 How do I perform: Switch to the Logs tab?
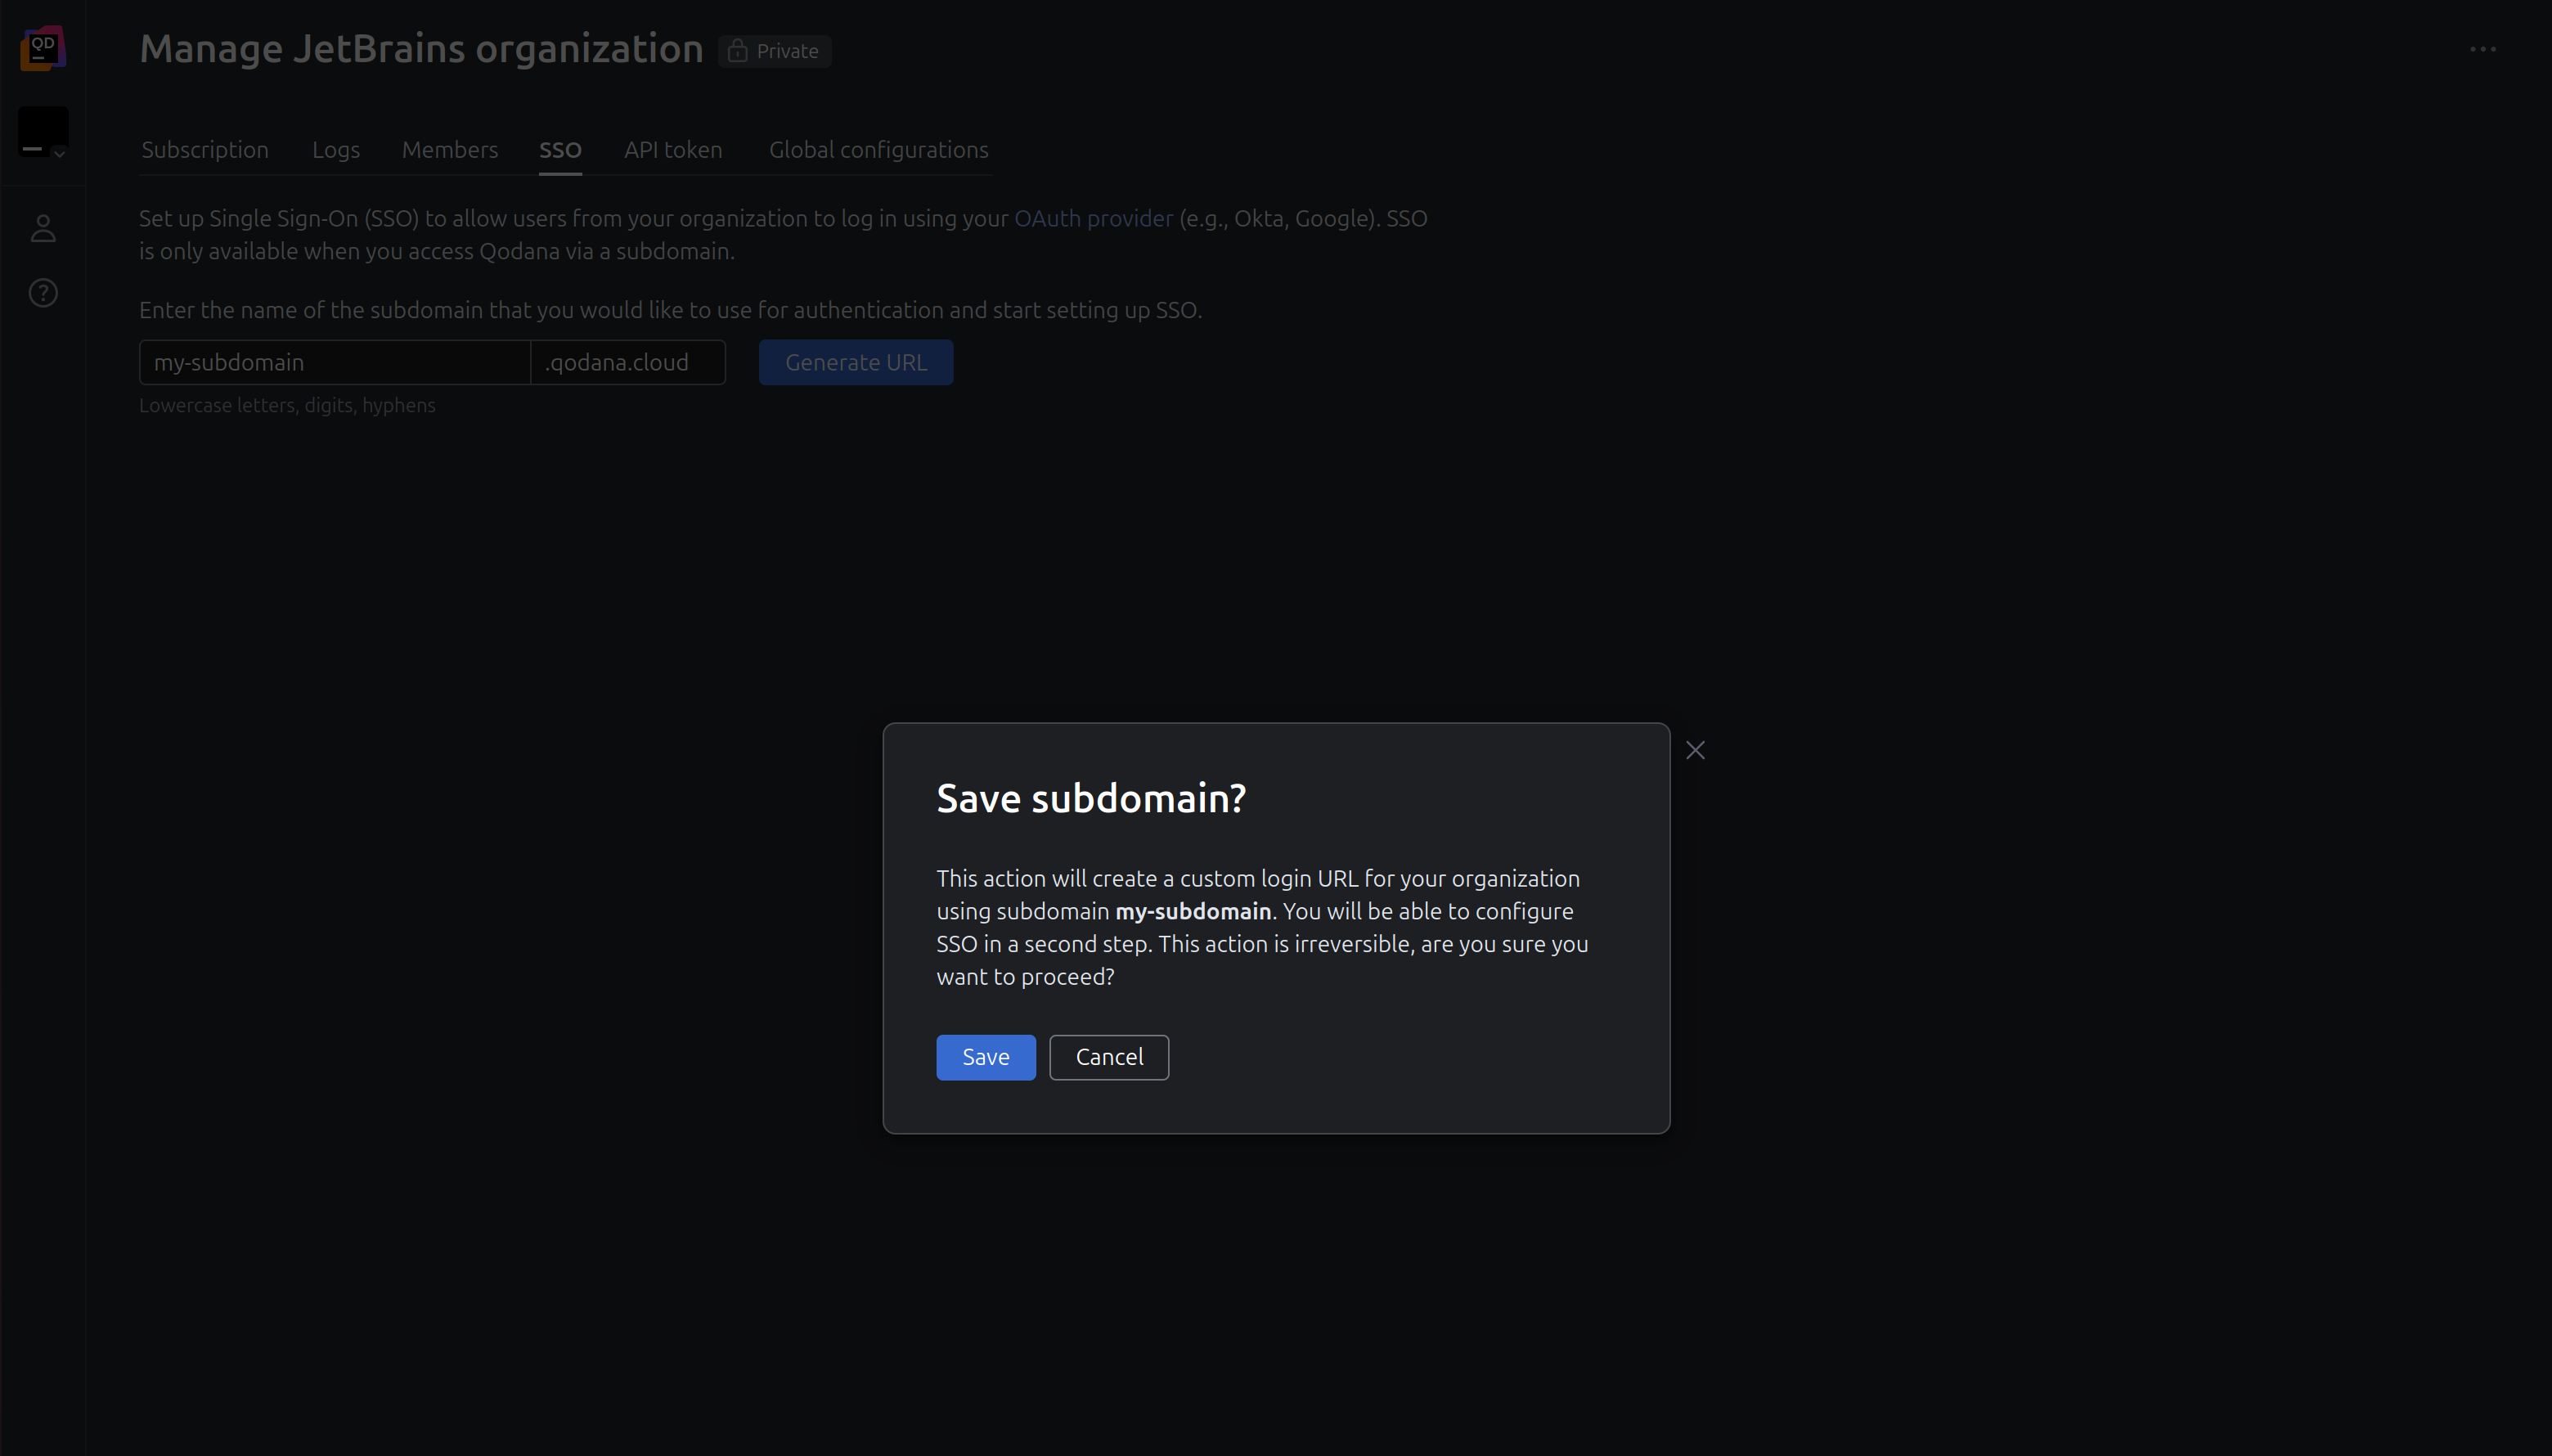coord(336,150)
